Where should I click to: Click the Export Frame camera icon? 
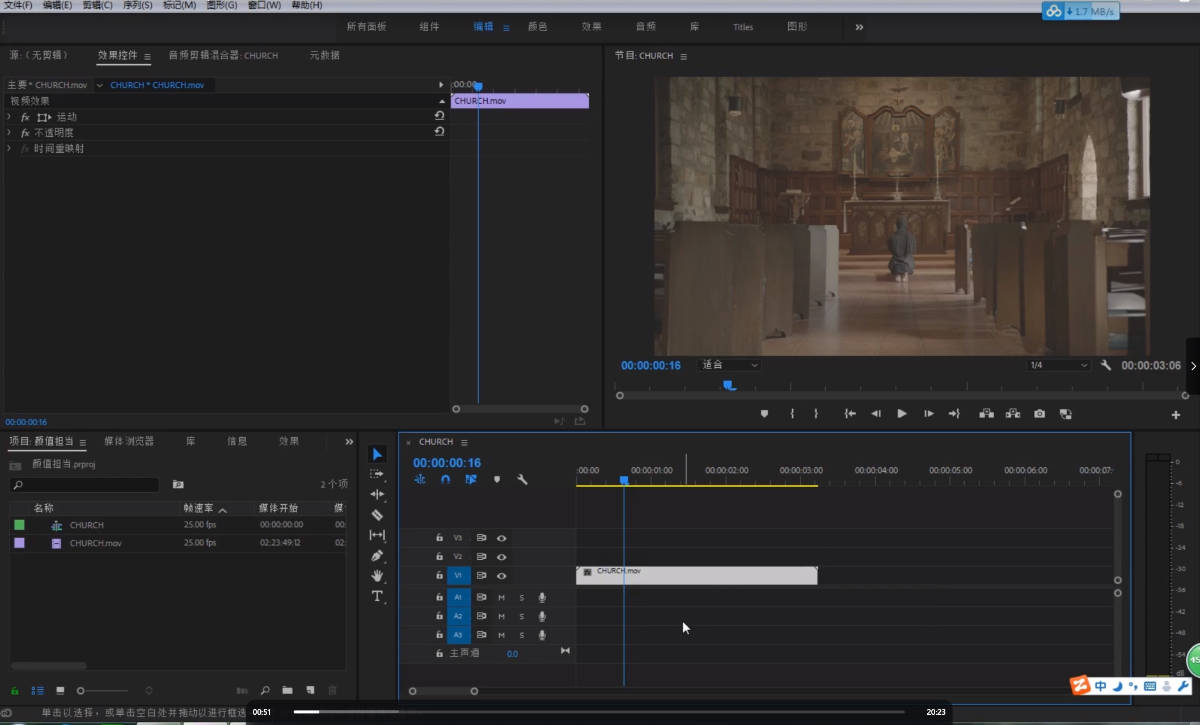[1040, 414]
